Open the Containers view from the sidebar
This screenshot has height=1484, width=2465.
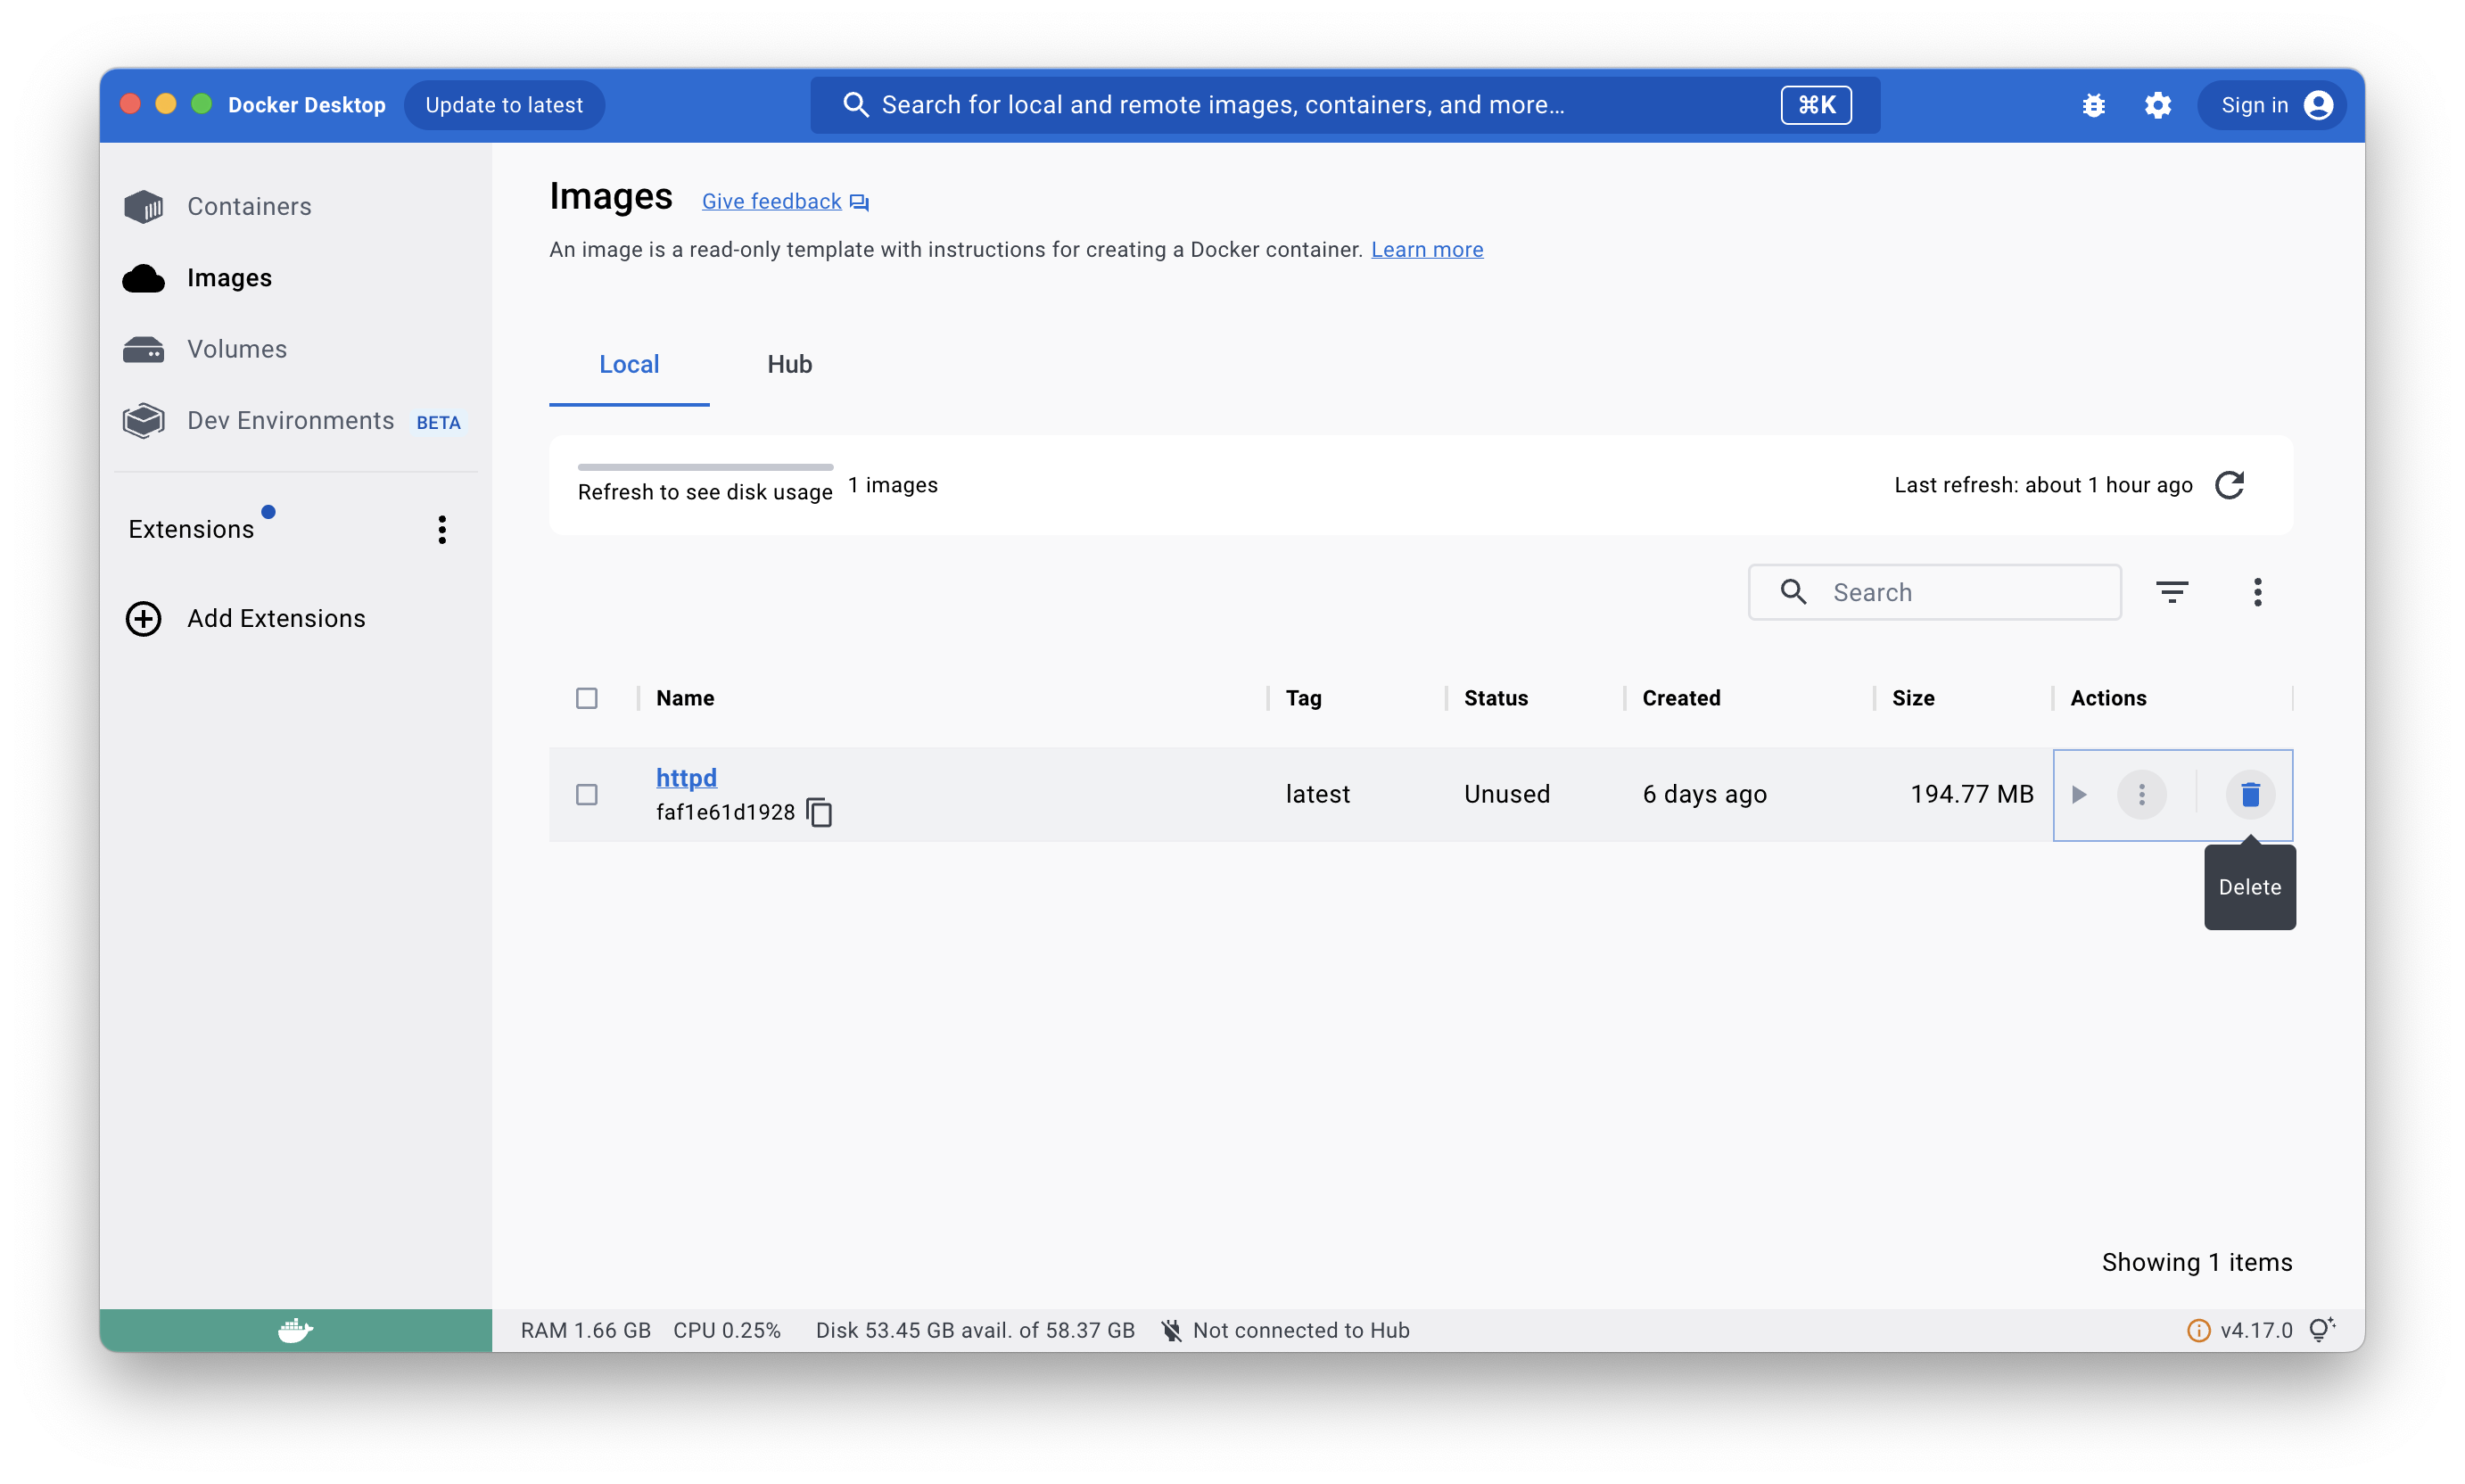(248, 206)
